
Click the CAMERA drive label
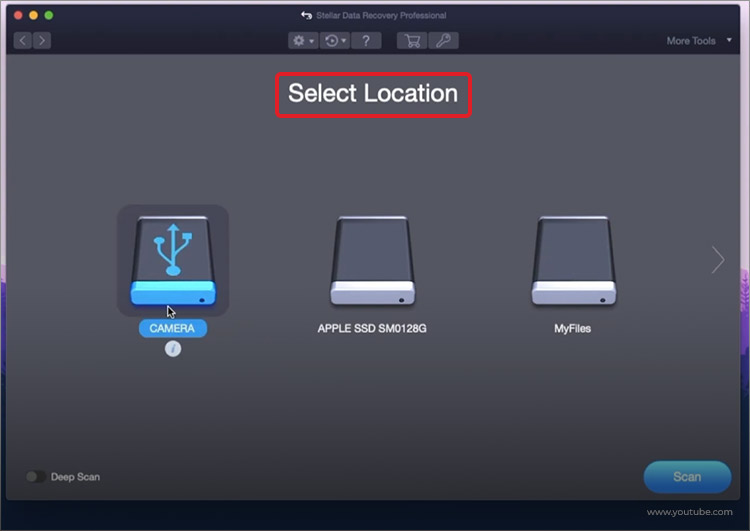173,328
